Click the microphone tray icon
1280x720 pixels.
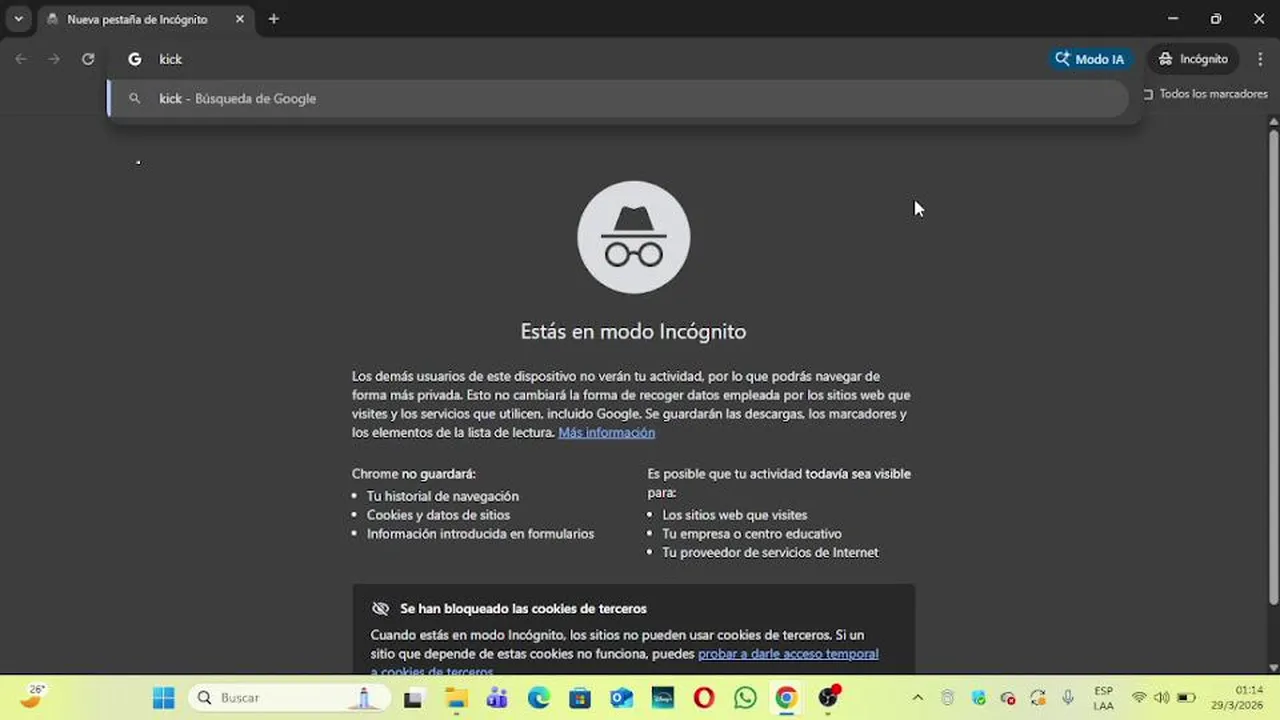[x=1068, y=698]
